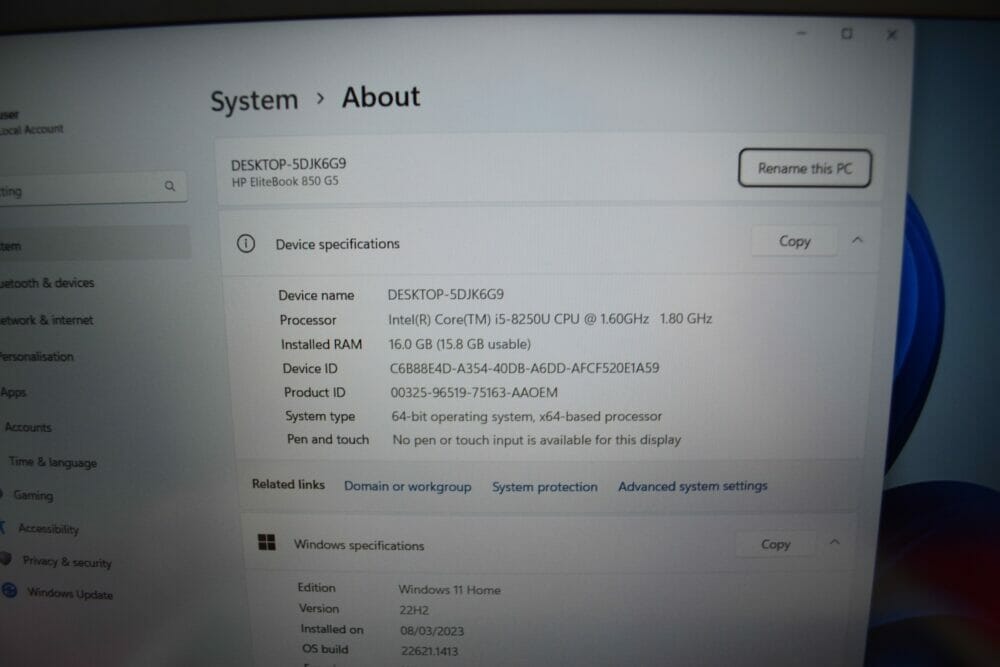The image size is (1000, 667).
Task: Open System protection link
Action: click(545, 487)
